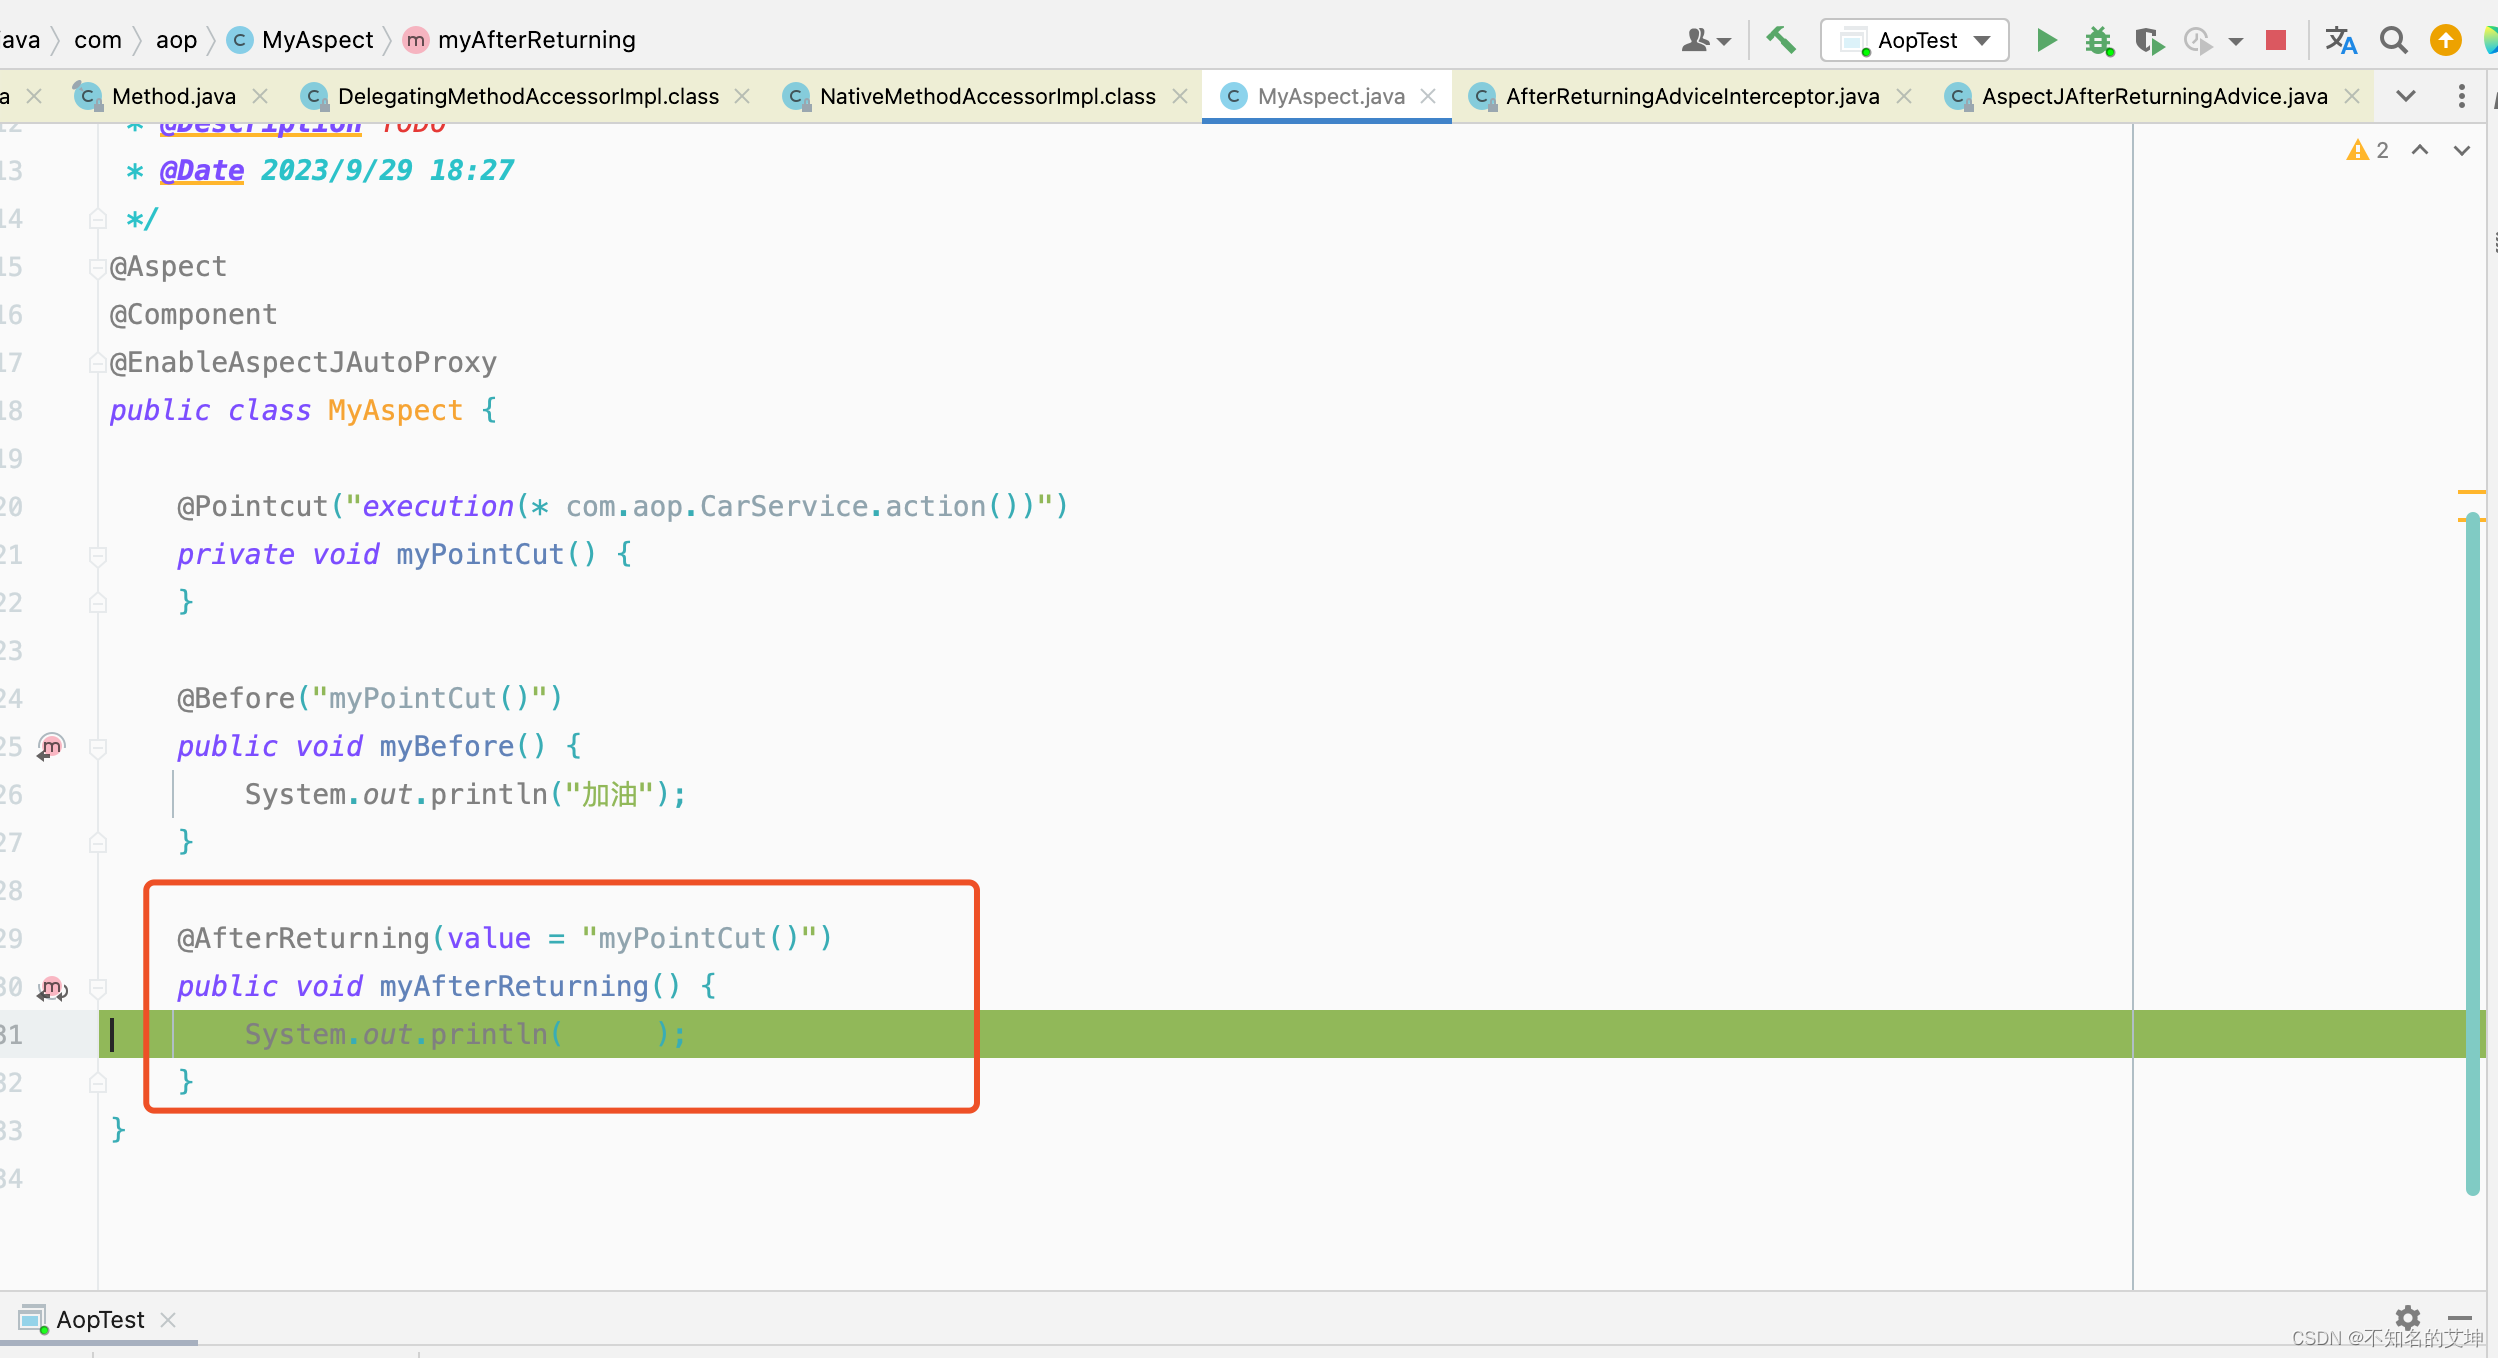2498x1358 pixels.
Task: Click the com breadcrumb in navigation bar
Action: [x=97, y=40]
